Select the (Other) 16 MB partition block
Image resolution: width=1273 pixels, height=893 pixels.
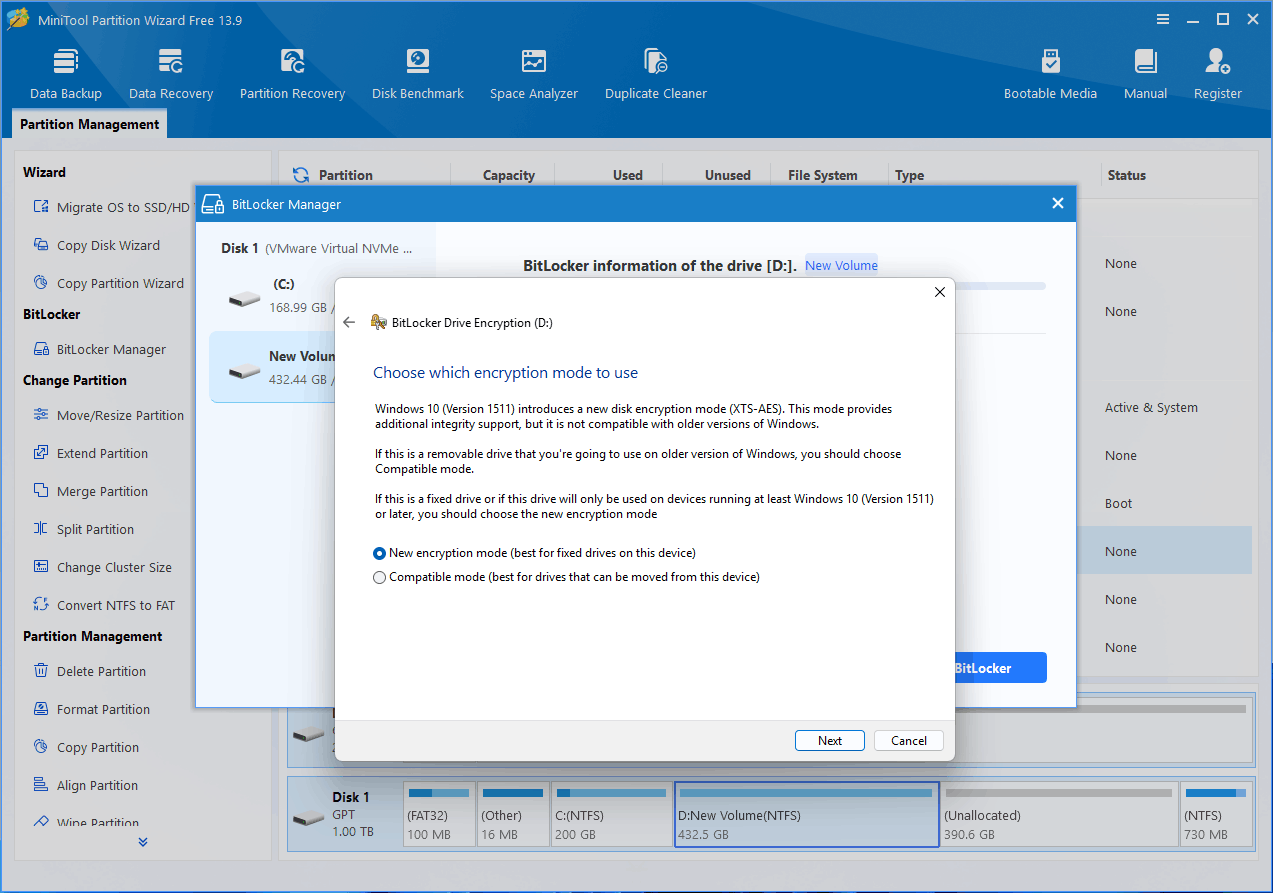tap(513, 815)
